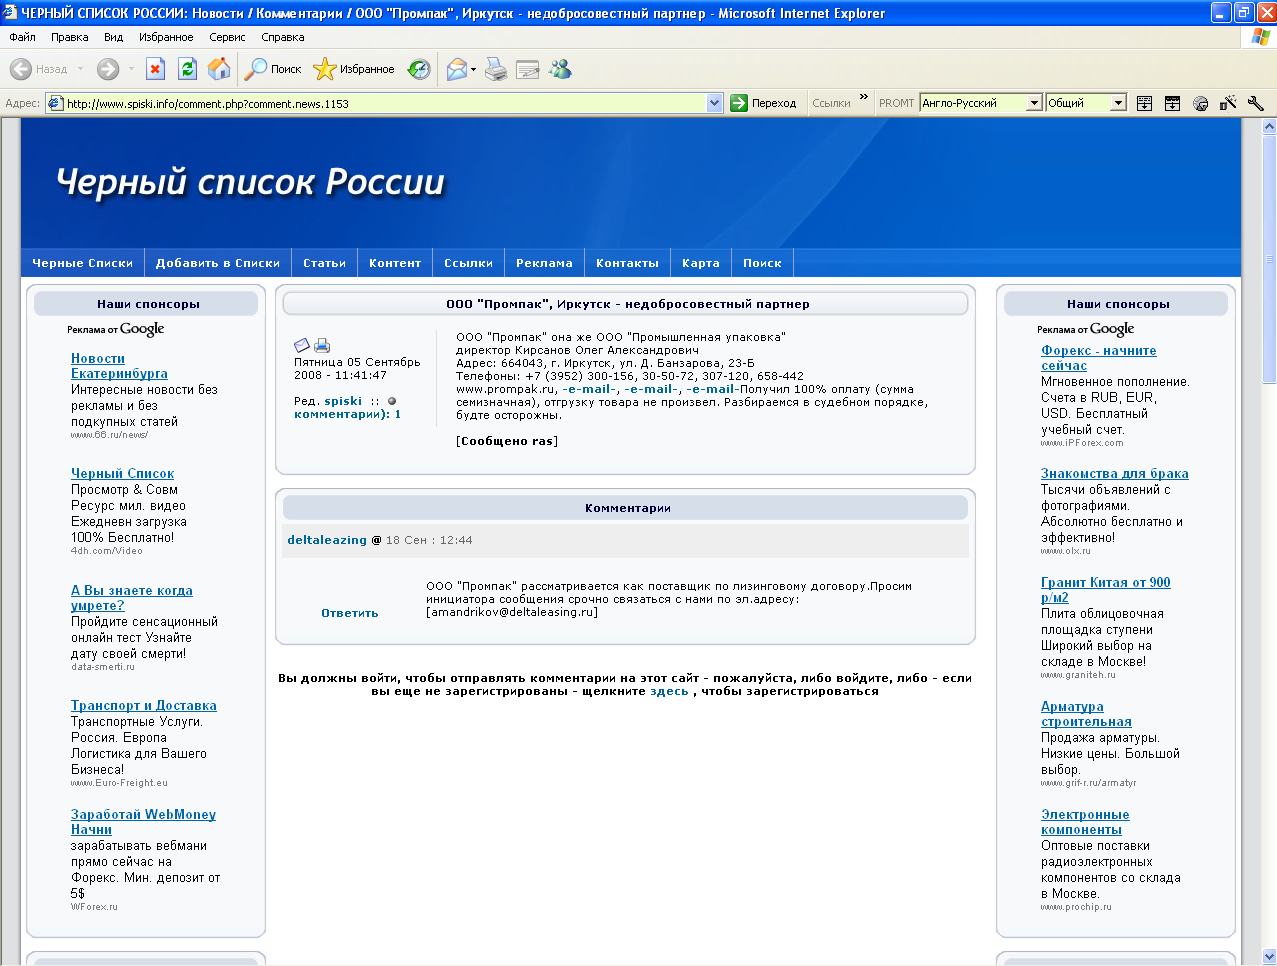Expand the Общий PROMT topic dropdown

tap(1118, 103)
